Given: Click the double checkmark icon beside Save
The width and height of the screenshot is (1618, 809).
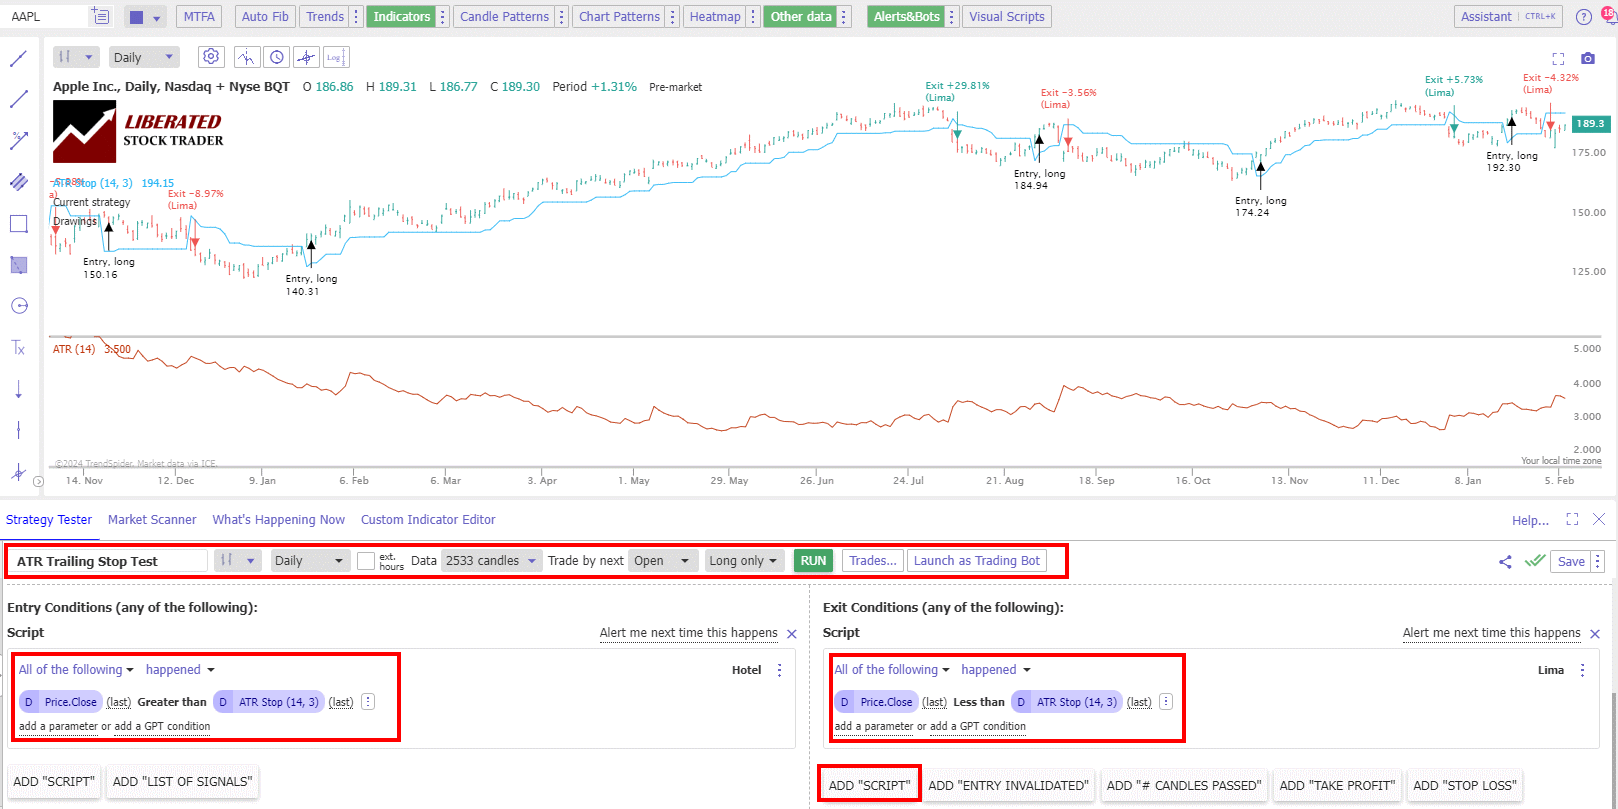Looking at the screenshot, I should coord(1535,561).
